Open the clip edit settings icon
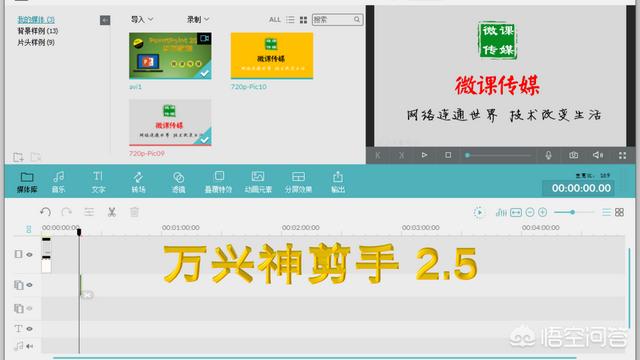The height and width of the screenshot is (360, 640). point(89,212)
